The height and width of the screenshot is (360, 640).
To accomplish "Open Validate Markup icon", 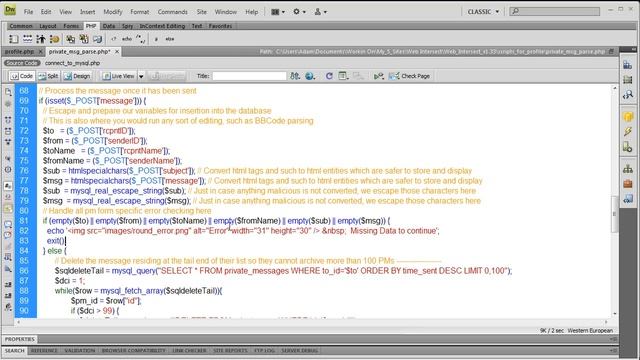I will coord(378,76).
